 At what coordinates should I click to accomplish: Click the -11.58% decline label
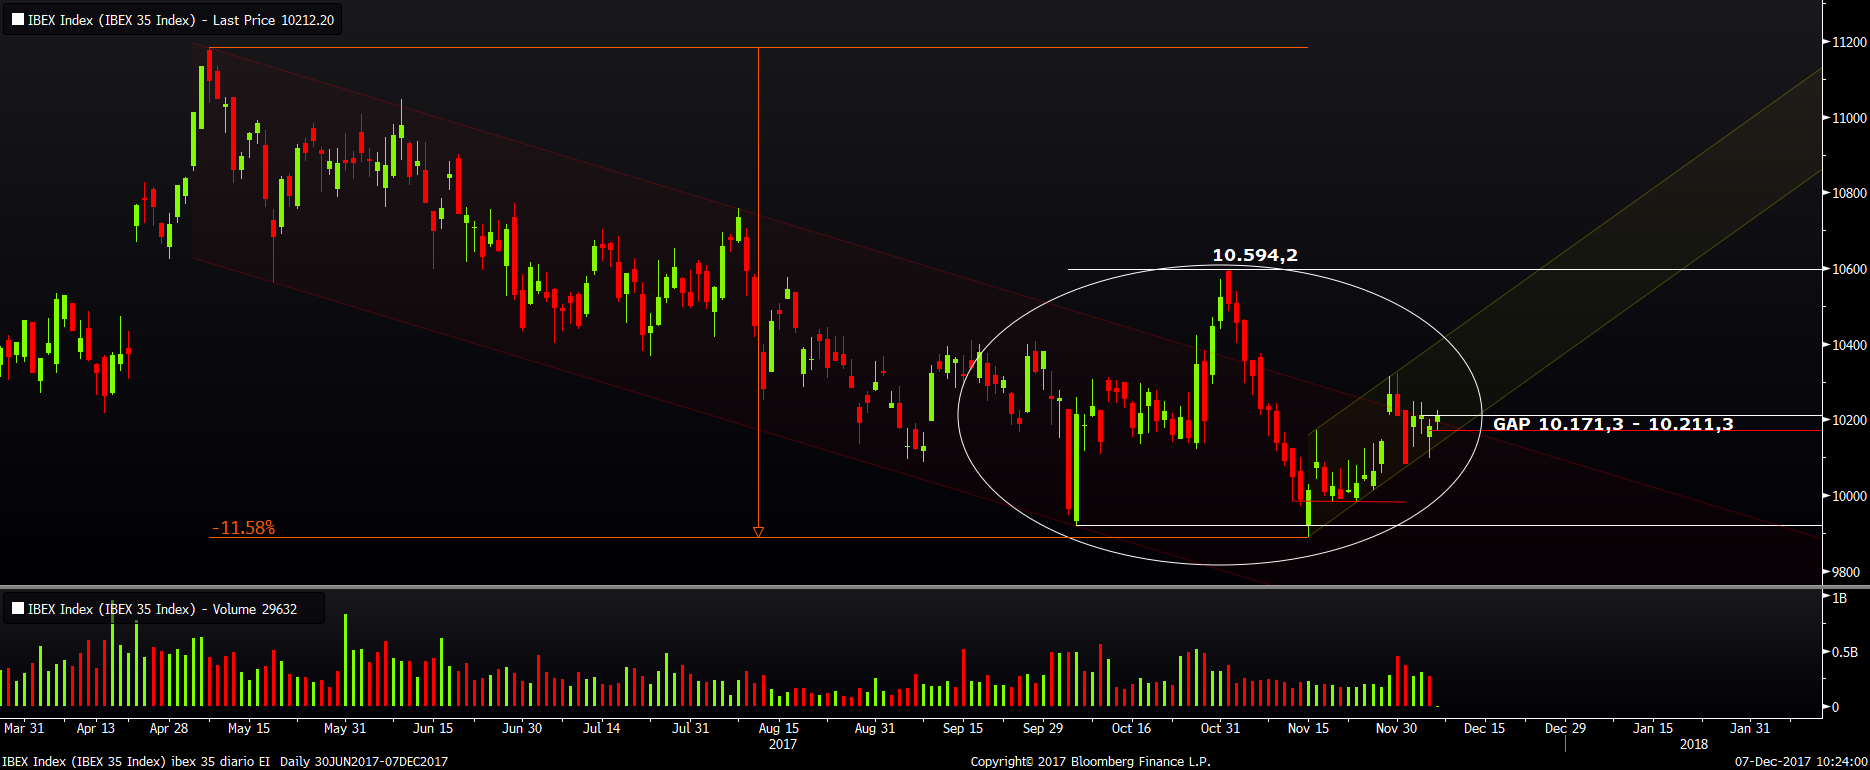click(243, 527)
